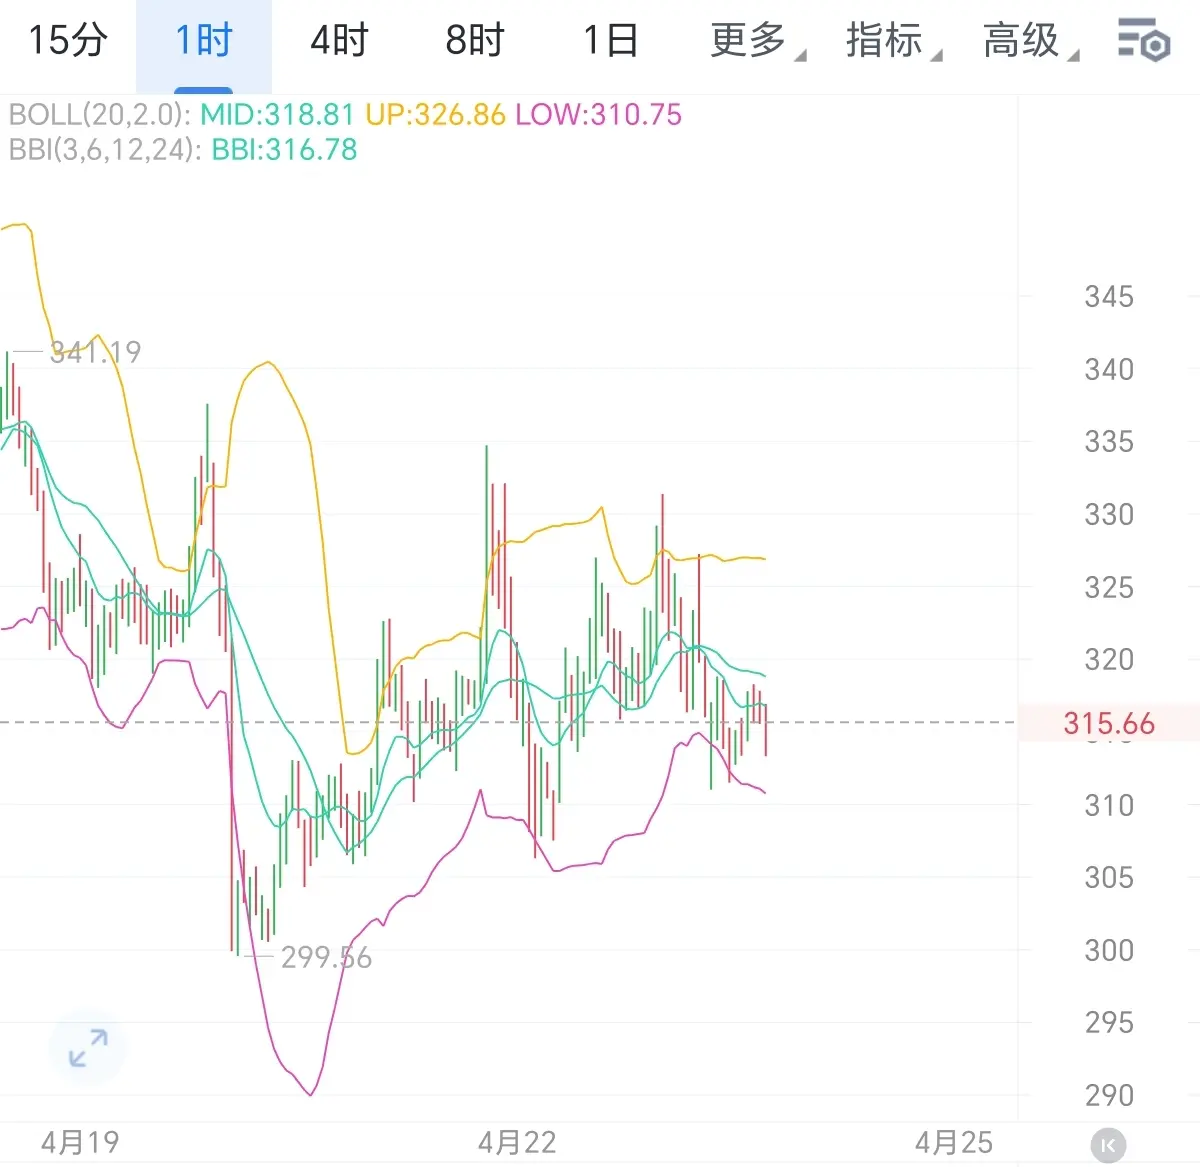This screenshot has height=1167, width=1200.
Task: Tap the BBI(3,6,12,24) indicator label
Action: click(x=106, y=150)
